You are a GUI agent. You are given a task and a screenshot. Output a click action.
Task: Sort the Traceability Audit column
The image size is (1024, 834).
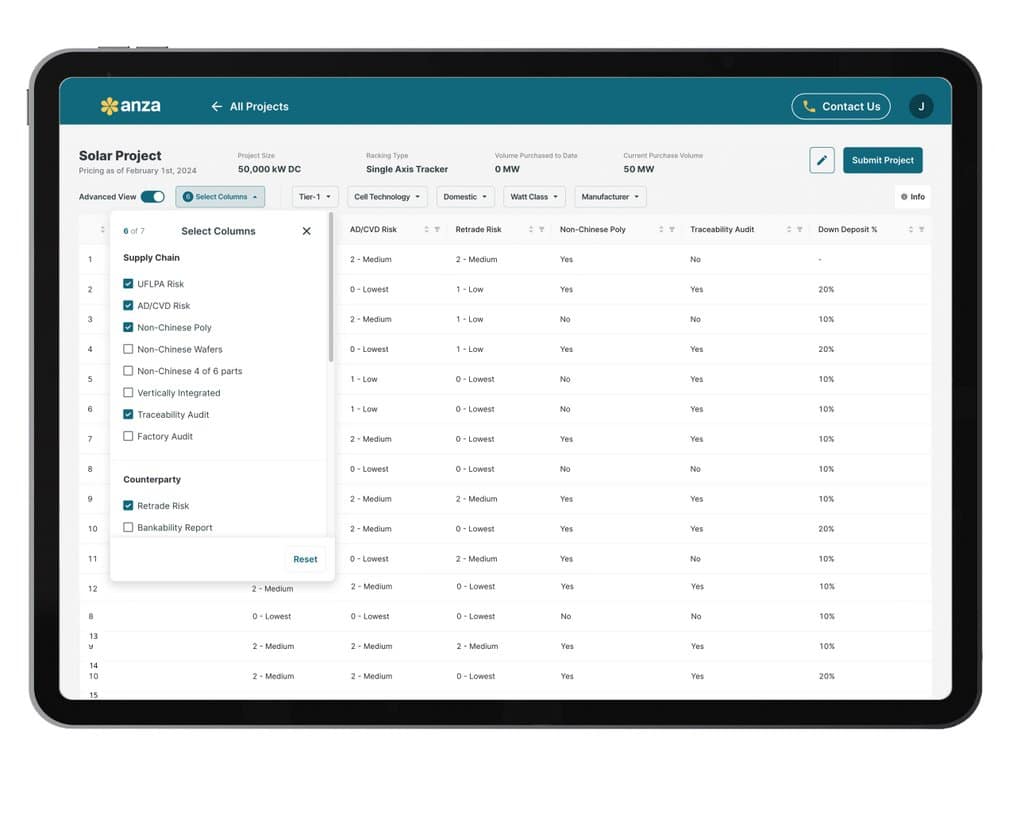(x=788, y=230)
